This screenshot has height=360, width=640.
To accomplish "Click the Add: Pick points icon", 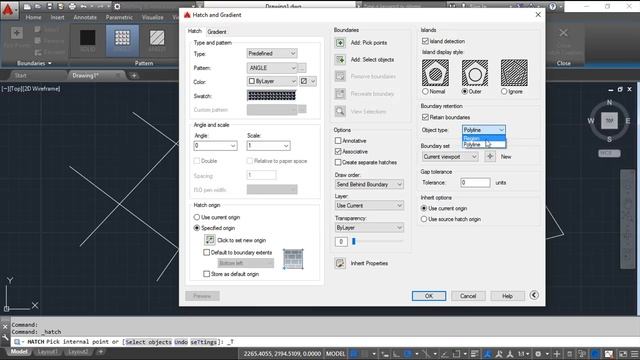I will click(340, 43).
